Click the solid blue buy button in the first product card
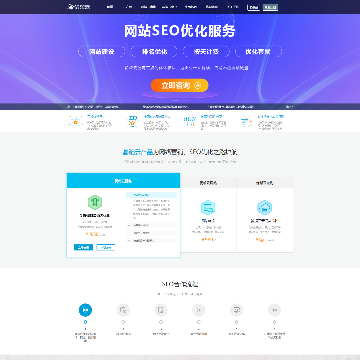Screen dimensions: 360x360 pyautogui.click(x=83, y=247)
